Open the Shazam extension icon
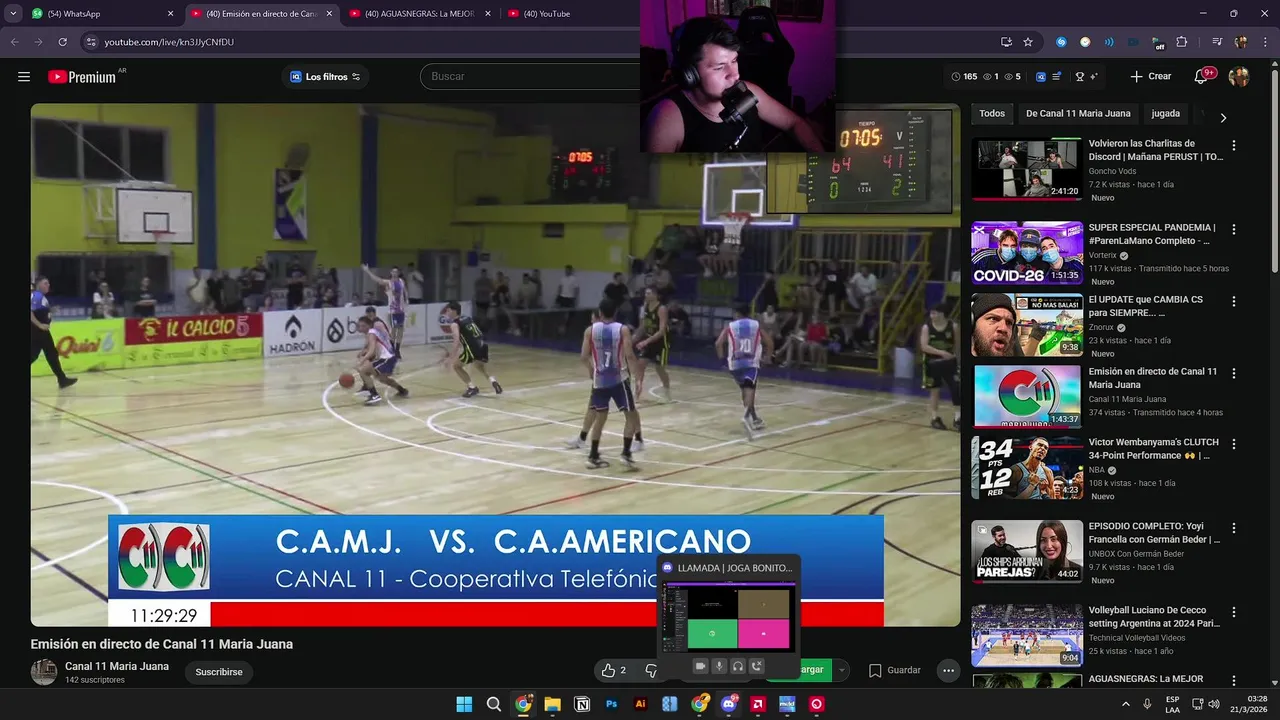Image resolution: width=1280 pixels, height=720 pixels. [x=1061, y=42]
